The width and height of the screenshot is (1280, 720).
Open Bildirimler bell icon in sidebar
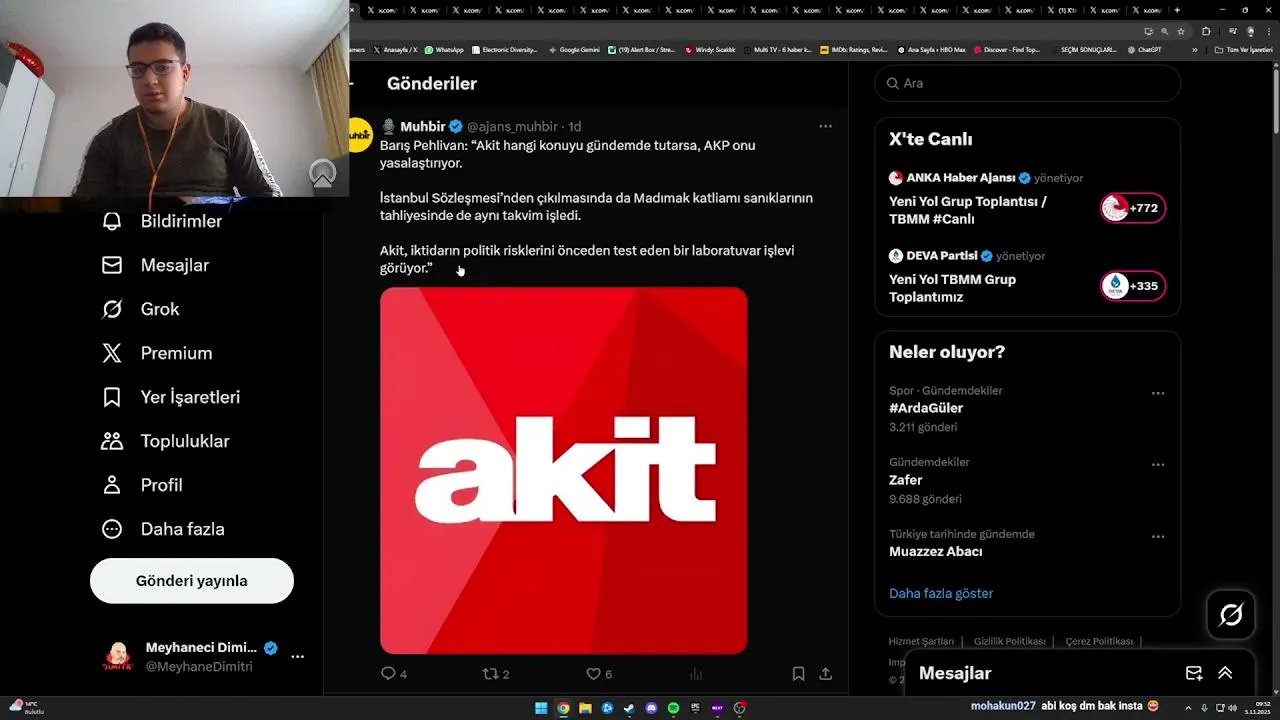112,221
